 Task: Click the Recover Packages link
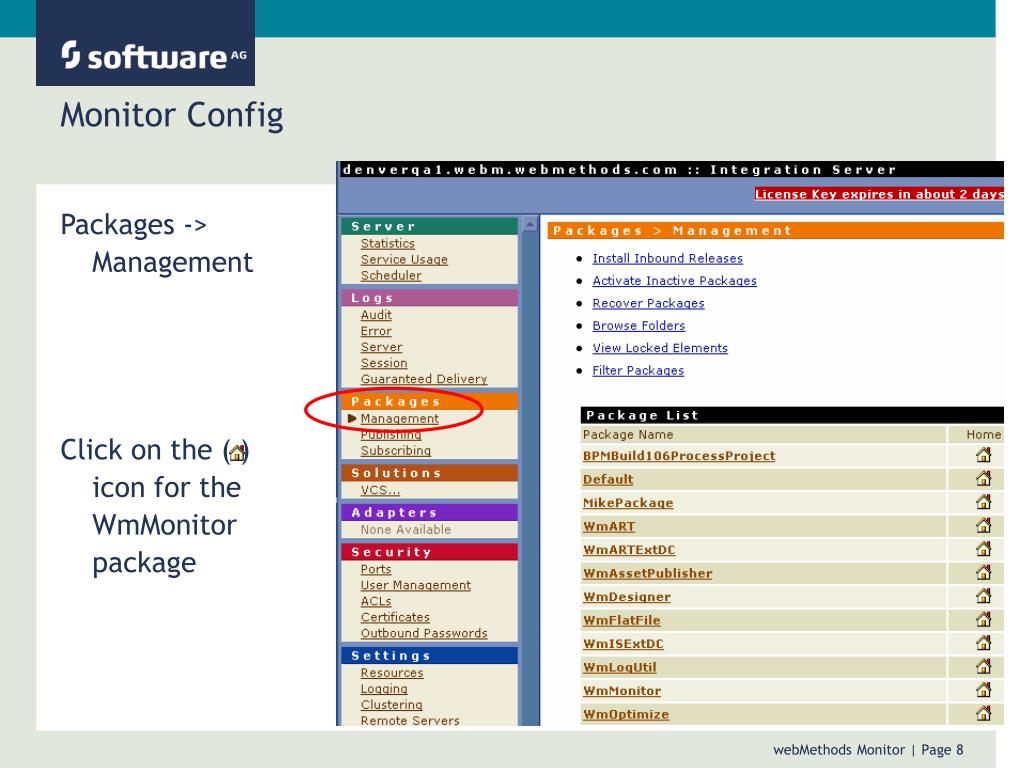pos(648,304)
